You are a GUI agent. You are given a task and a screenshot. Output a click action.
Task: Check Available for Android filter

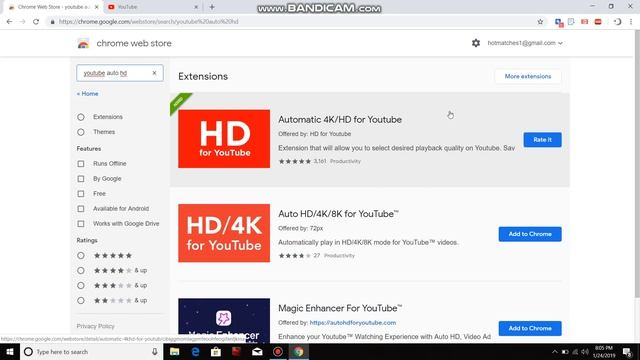coord(81,209)
